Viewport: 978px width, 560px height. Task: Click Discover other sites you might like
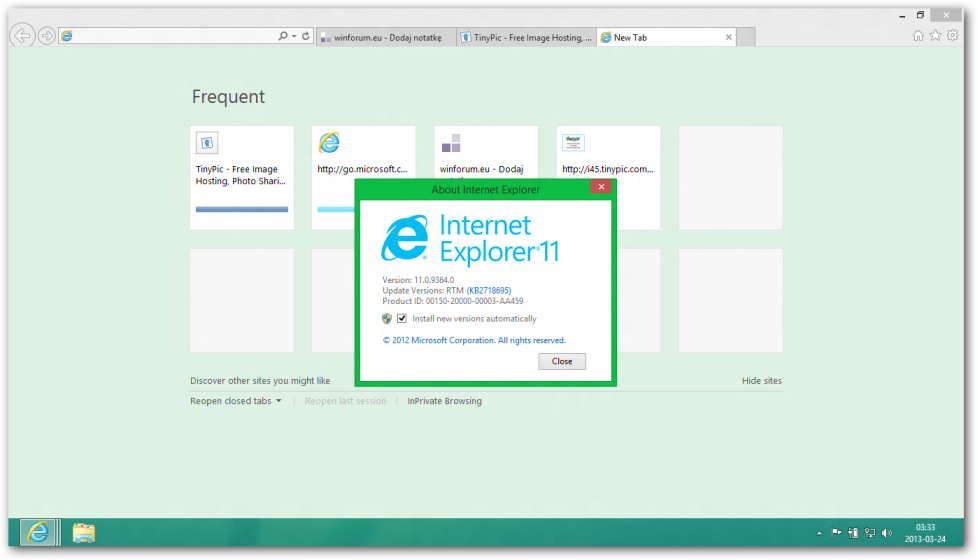coord(260,381)
